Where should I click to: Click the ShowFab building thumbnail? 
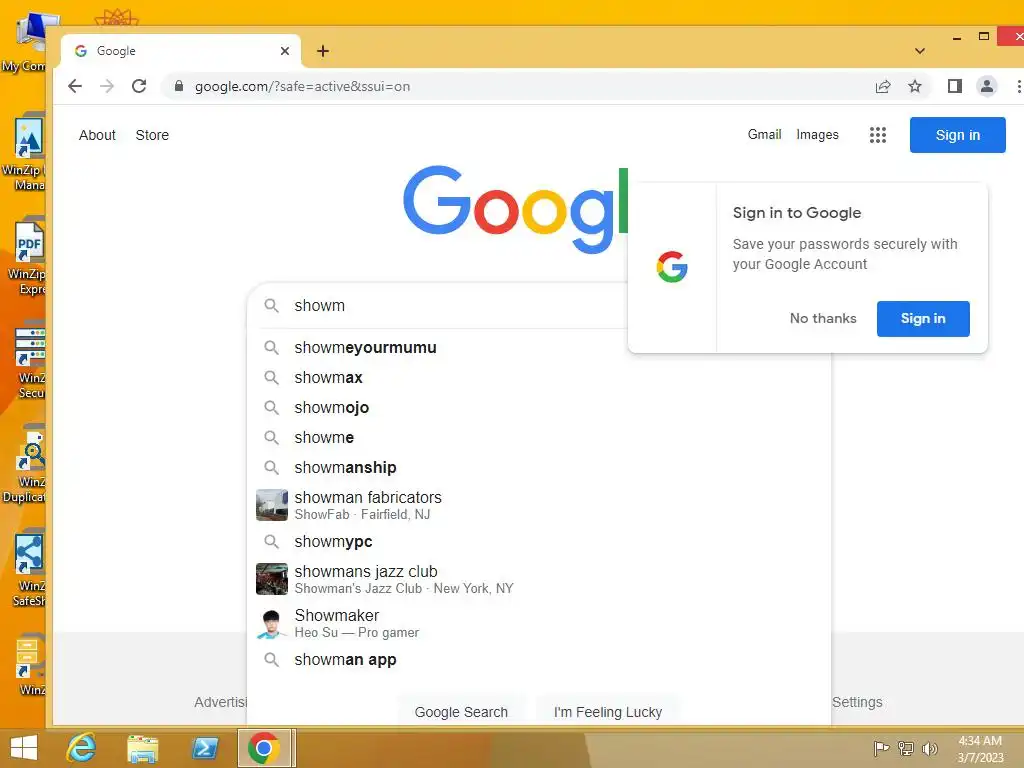[272, 505]
